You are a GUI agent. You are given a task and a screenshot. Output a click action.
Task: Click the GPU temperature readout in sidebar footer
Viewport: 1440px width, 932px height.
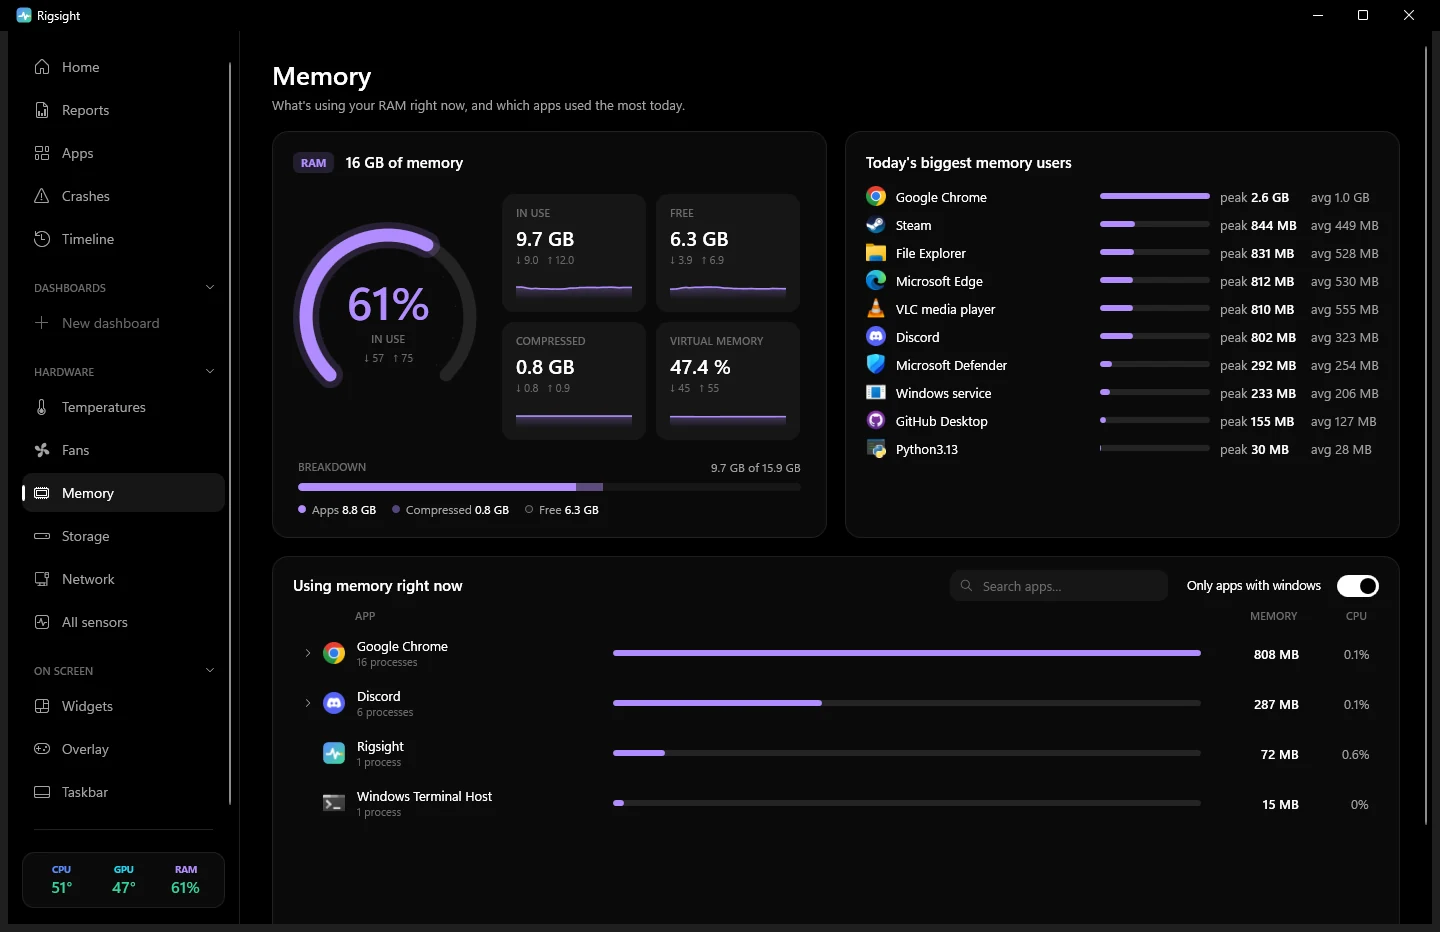[124, 879]
